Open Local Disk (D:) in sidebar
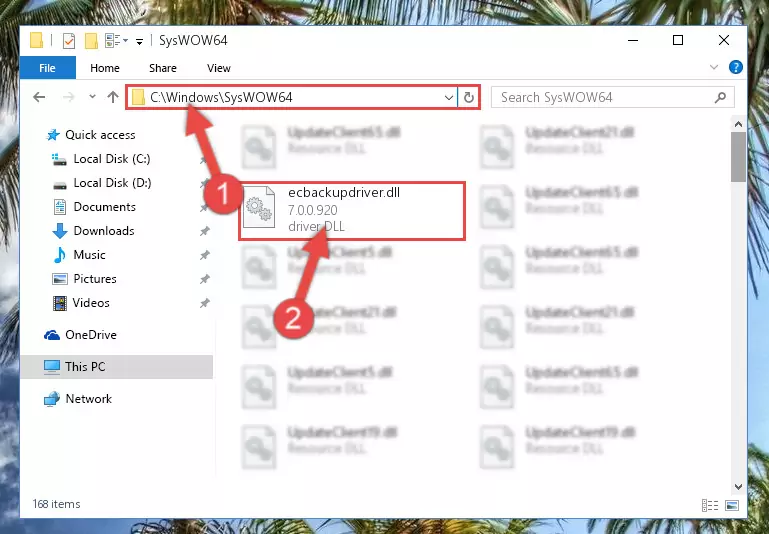 (x=112, y=183)
